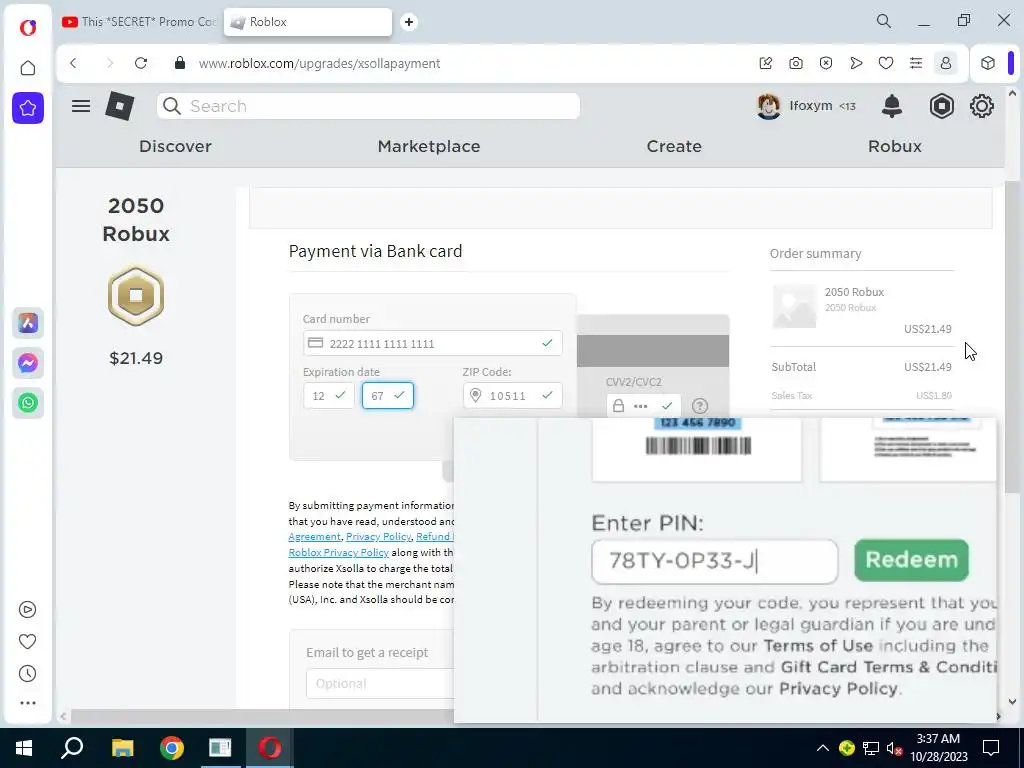Open ad blocker shield icon

point(825,63)
